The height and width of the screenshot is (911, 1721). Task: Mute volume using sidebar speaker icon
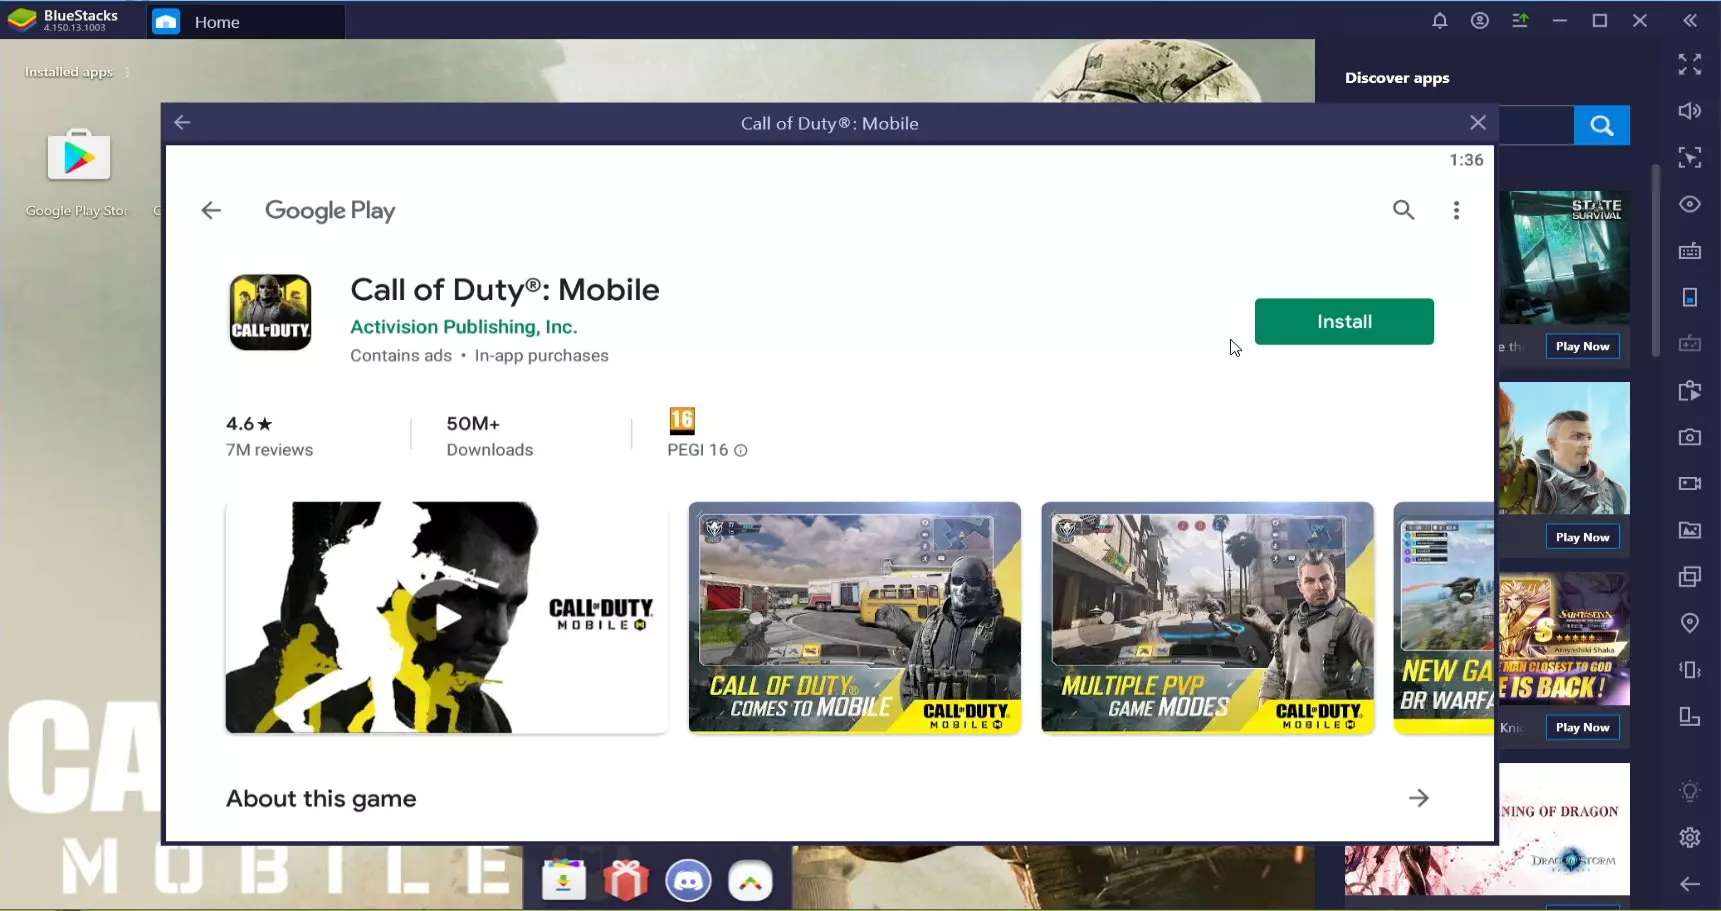1689,111
